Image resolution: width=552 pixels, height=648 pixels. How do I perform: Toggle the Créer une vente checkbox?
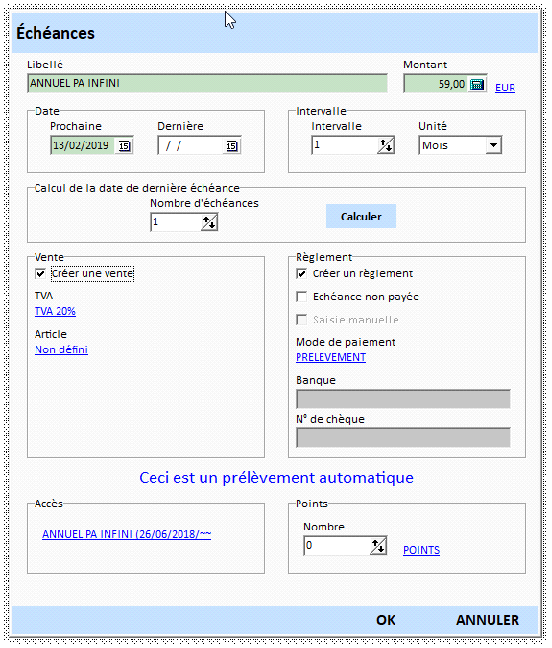click(x=40, y=274)
